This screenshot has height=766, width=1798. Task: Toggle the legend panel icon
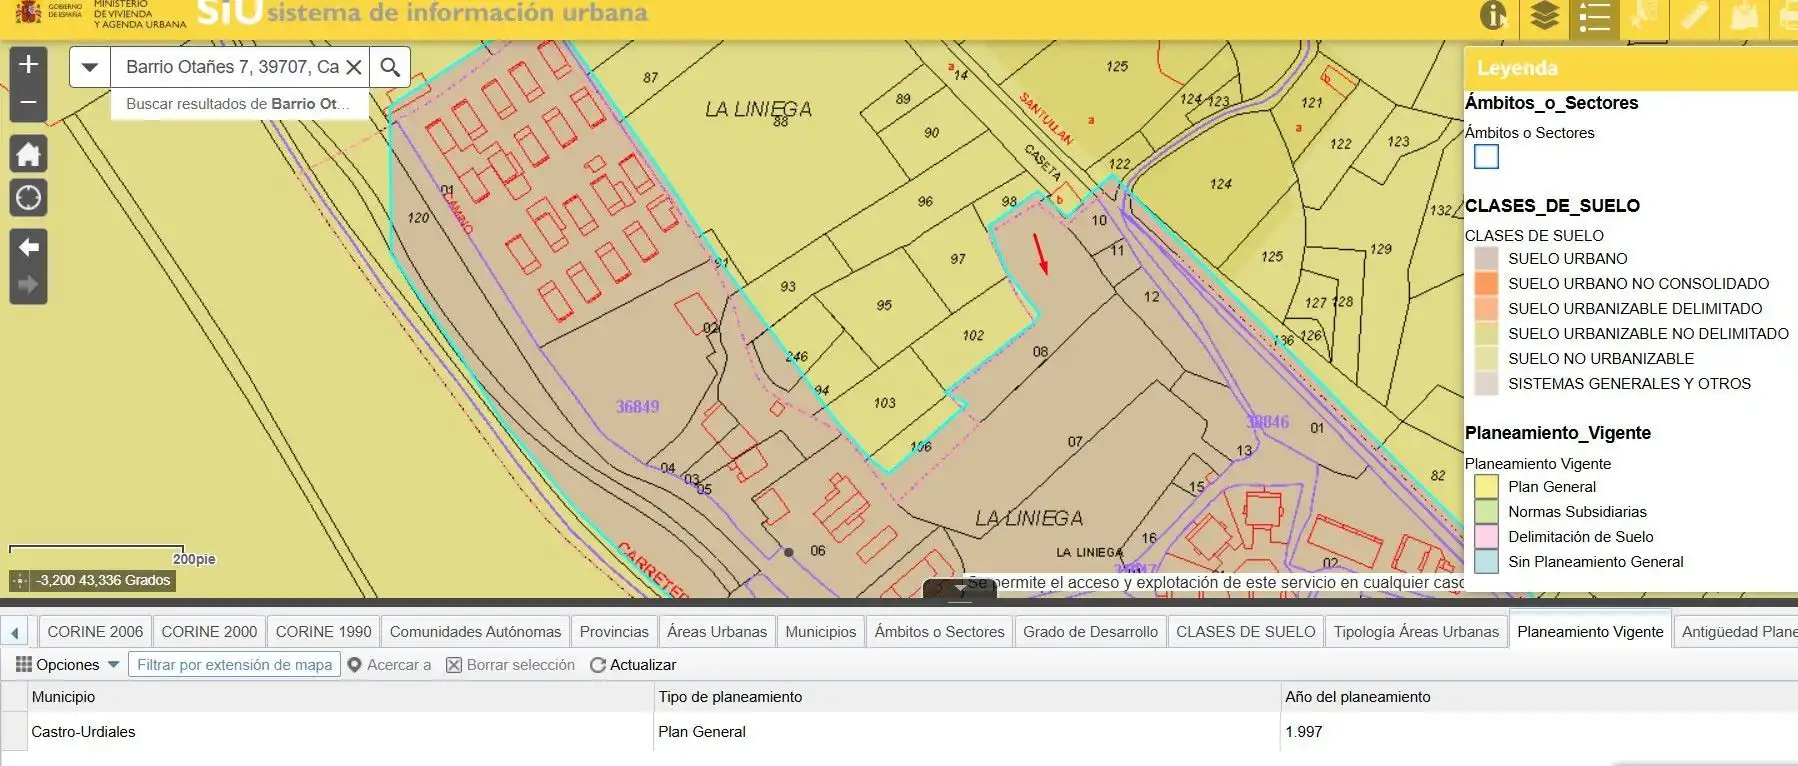pyautogui.click(x=1594, y=17)
